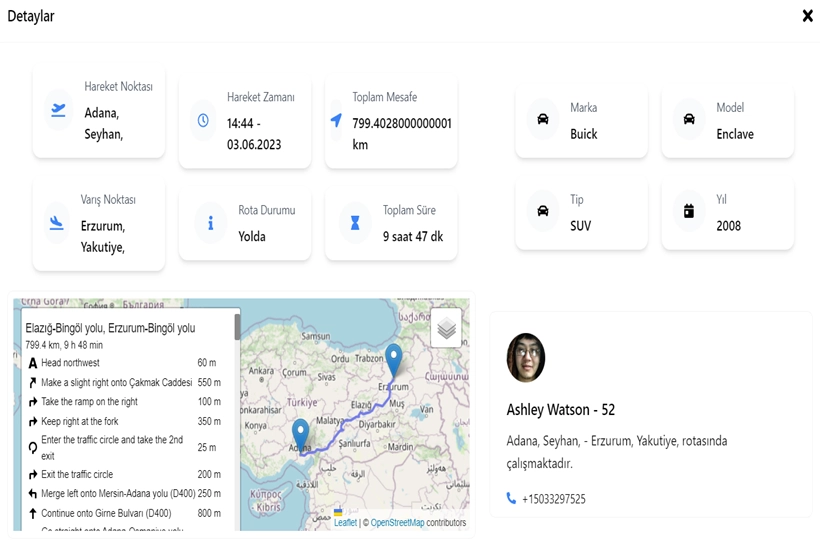Click the Ukraine flag icon in map attribution

[338, 512]
